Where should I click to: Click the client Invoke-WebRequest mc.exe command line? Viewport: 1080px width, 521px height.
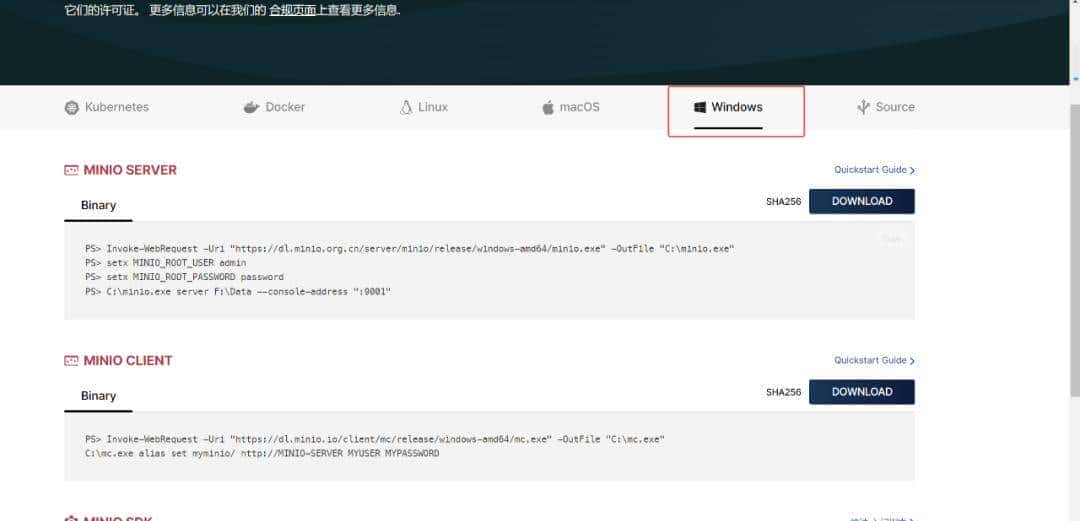click(375, 438)
